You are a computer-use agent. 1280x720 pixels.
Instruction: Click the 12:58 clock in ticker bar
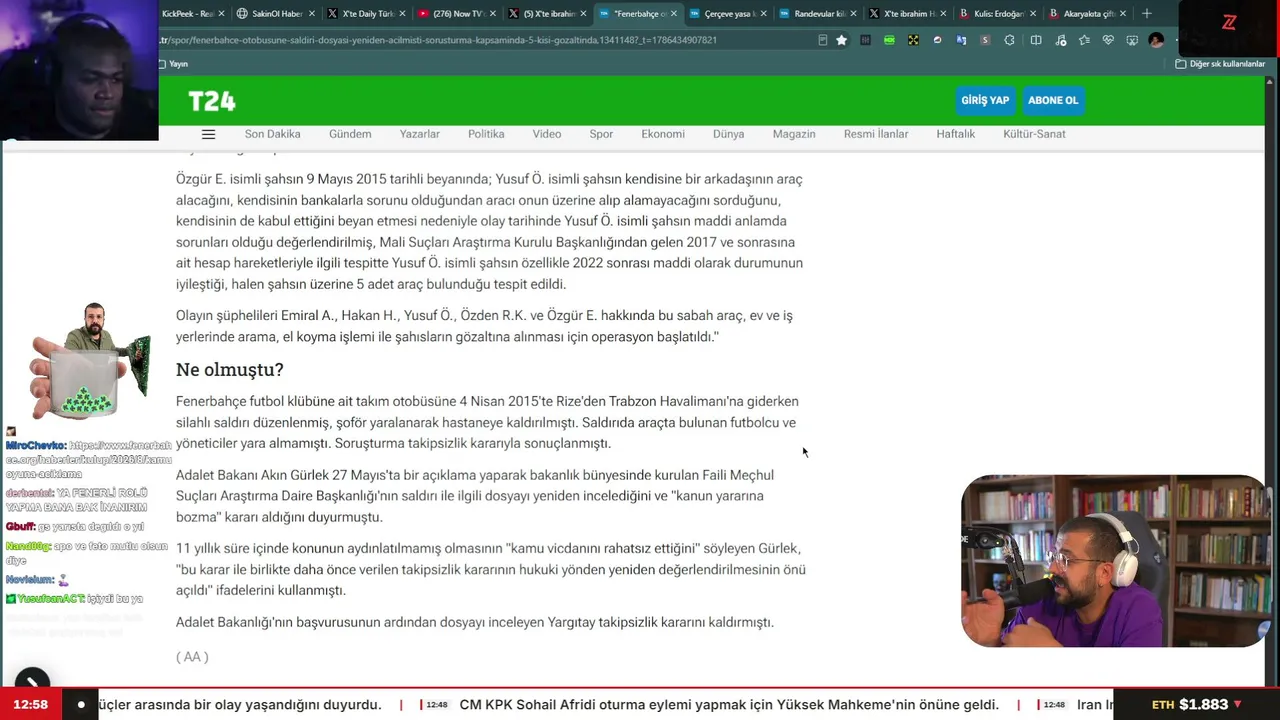pyautogui.click(x=30, y=705)
